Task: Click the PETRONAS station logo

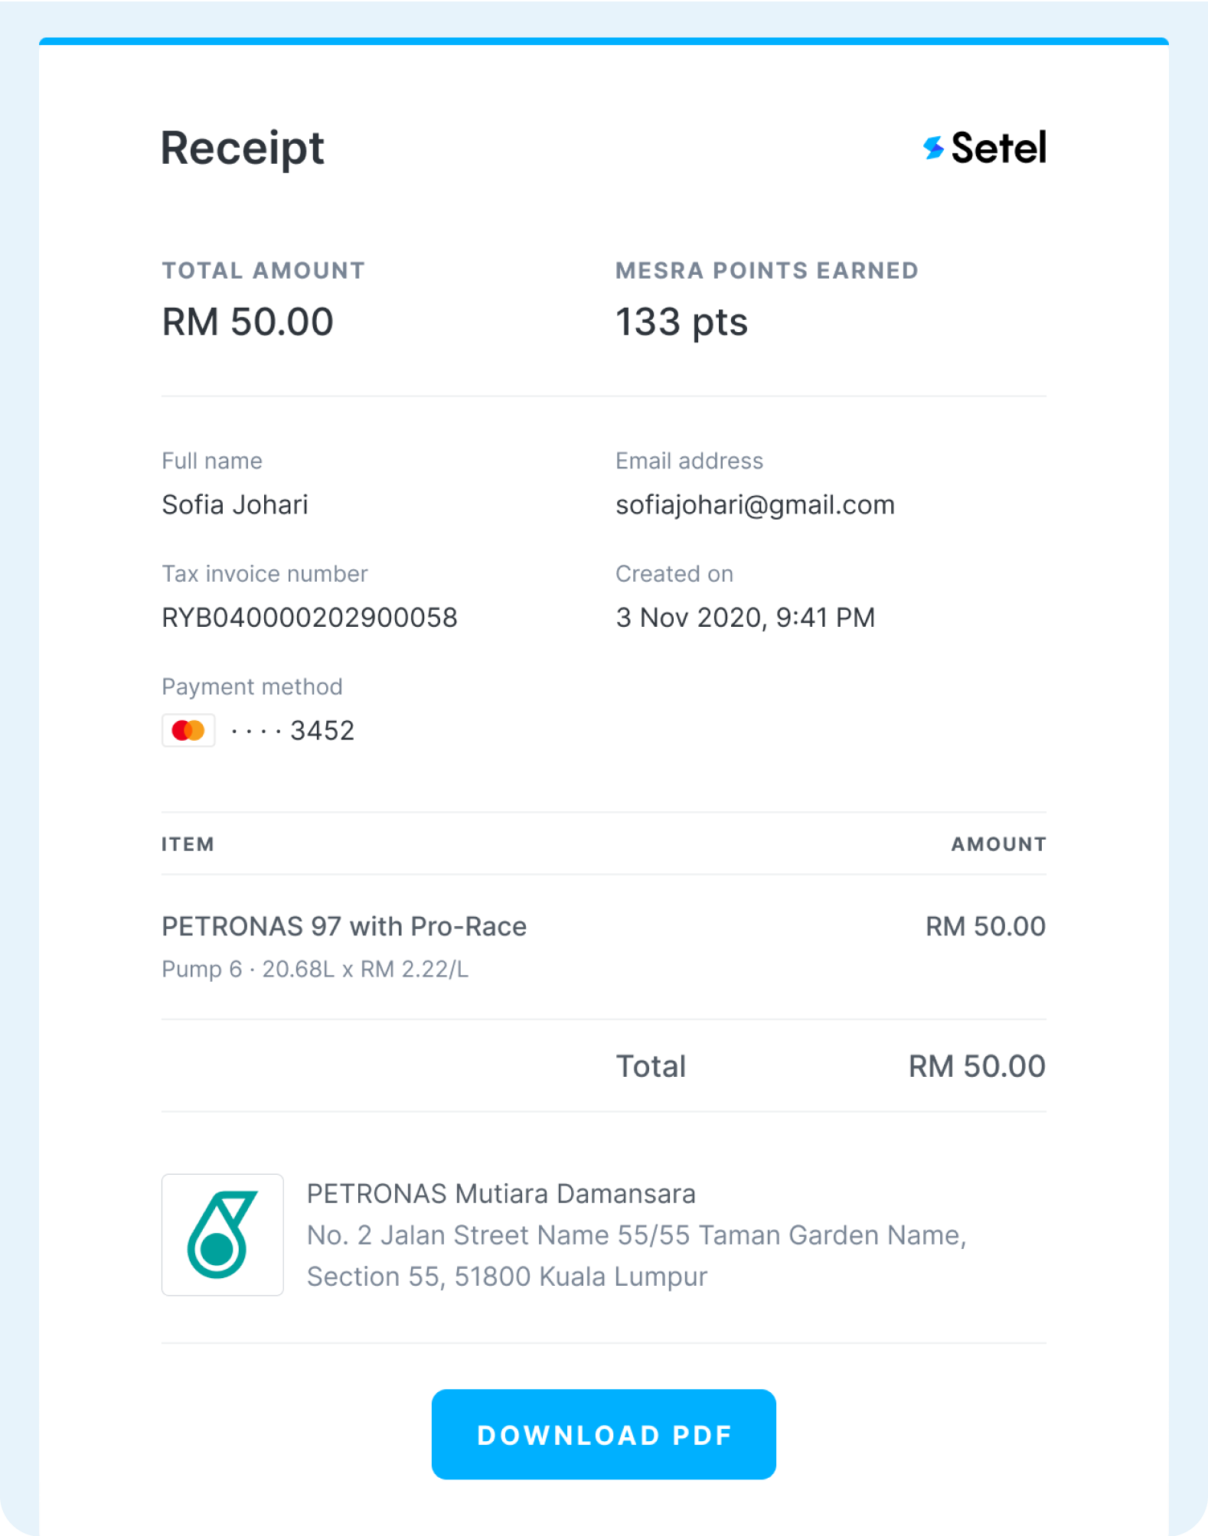Action: [x=222, y=1235]
